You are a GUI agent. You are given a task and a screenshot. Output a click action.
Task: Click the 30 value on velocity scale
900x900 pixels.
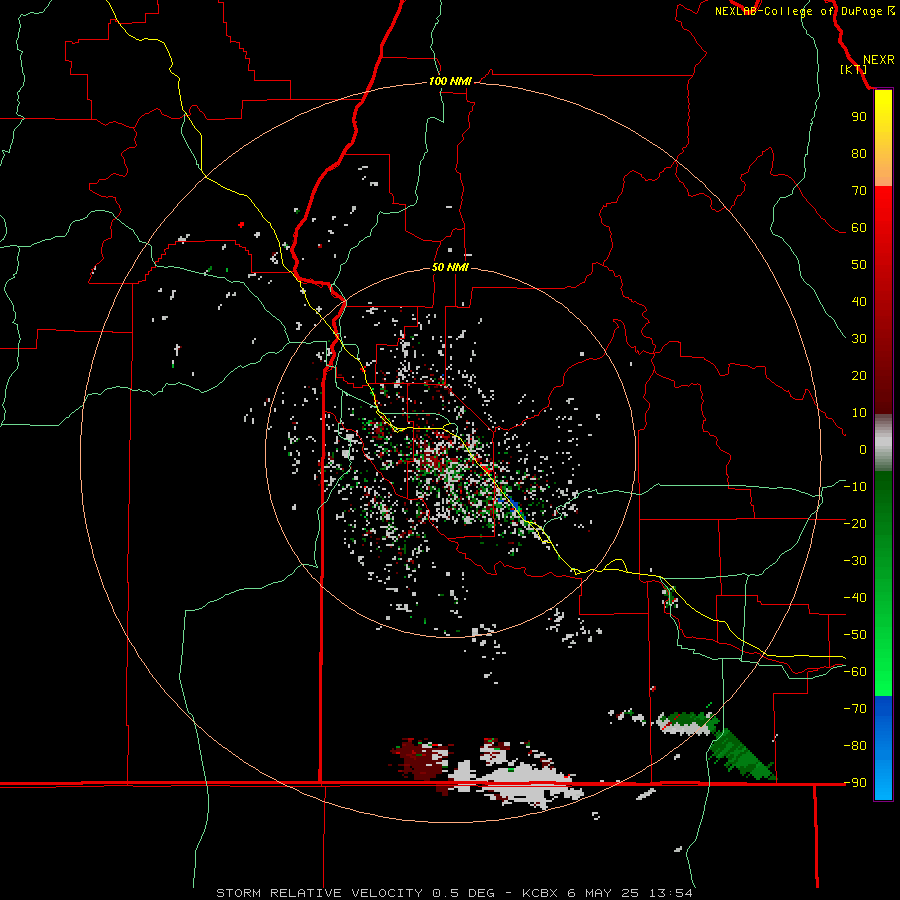[859, 339]
